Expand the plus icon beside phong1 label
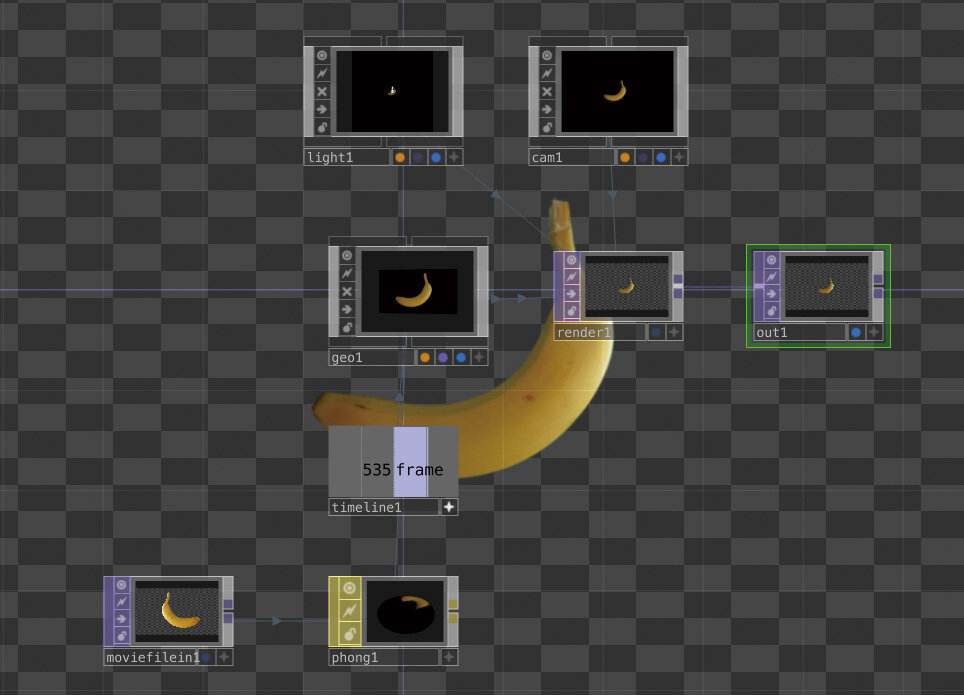964x695 pixels. (449, 657)
